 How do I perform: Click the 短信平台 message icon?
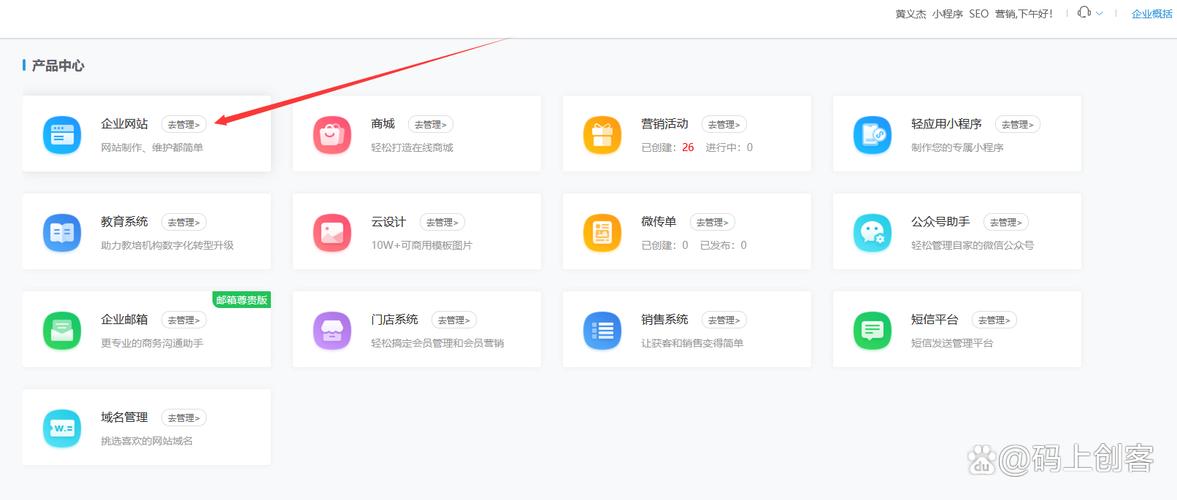pyautogui.click(x=872, y=330)
